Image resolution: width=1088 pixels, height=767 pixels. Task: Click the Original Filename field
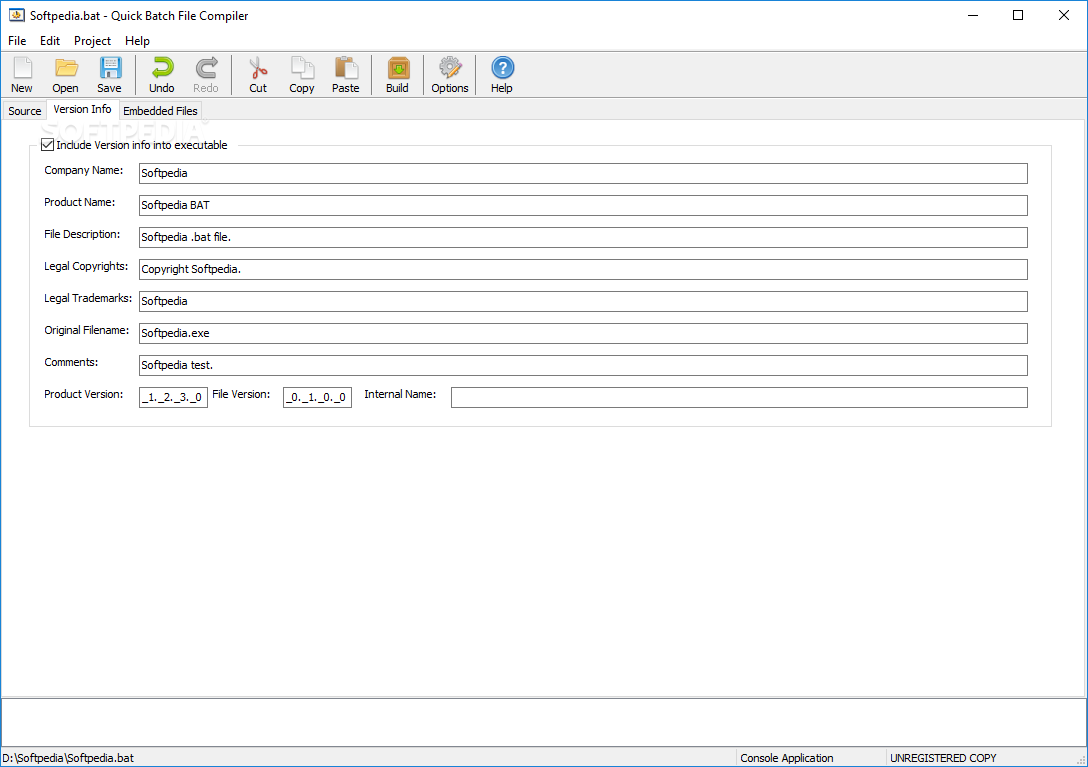pos(583,333)
